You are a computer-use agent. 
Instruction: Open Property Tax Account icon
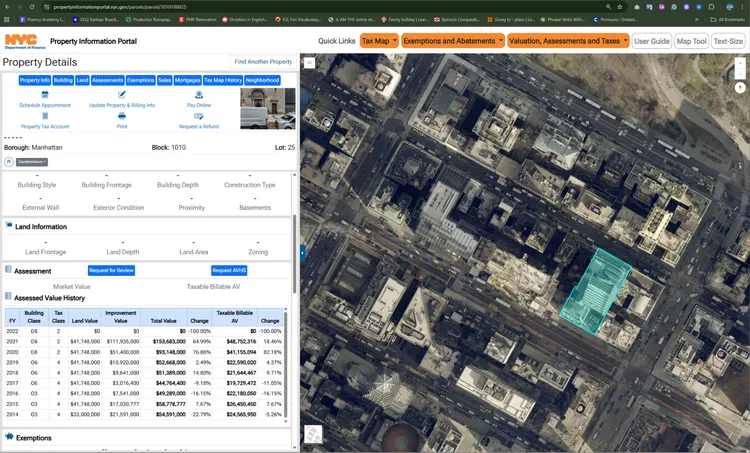45,117
